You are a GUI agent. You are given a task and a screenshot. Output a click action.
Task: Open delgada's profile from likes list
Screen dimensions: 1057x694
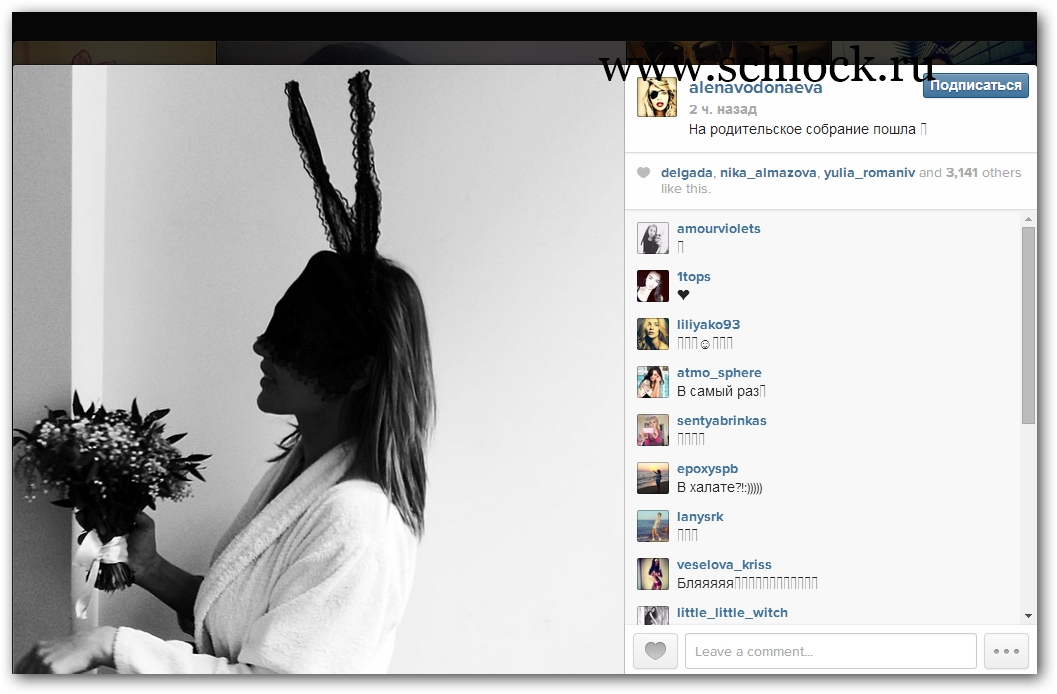[x=686, y=173]
